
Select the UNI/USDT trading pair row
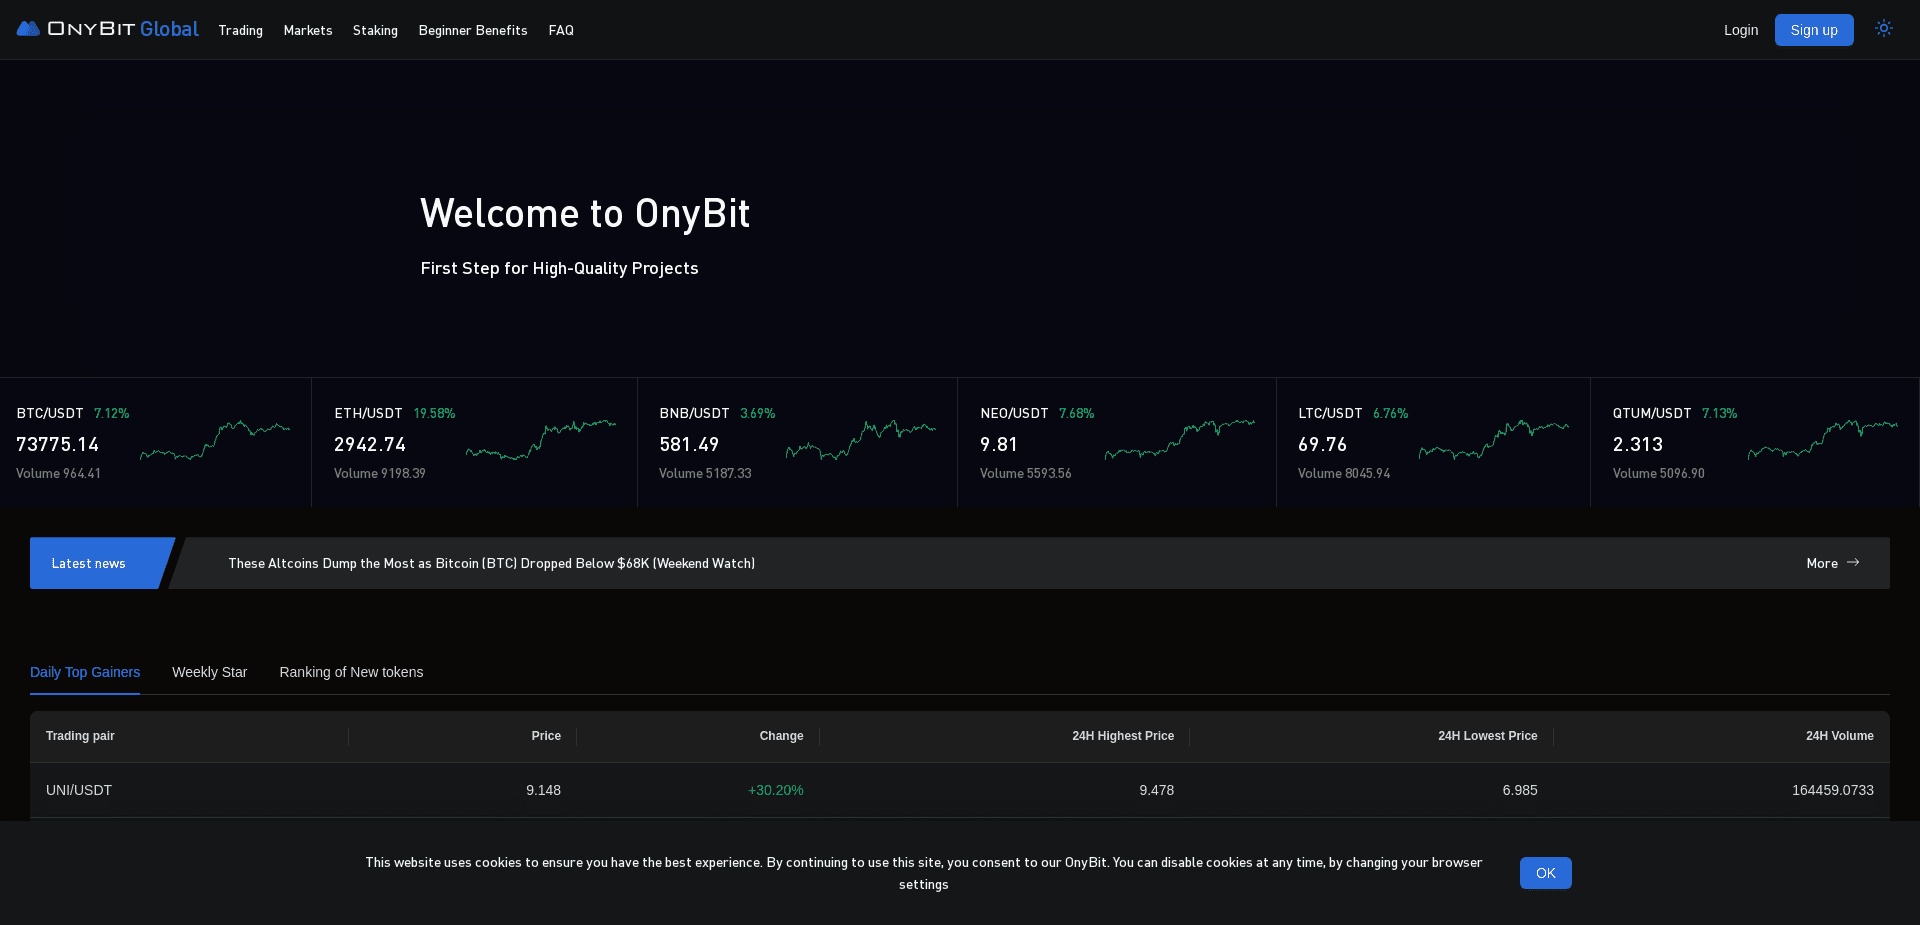[79, 790]
